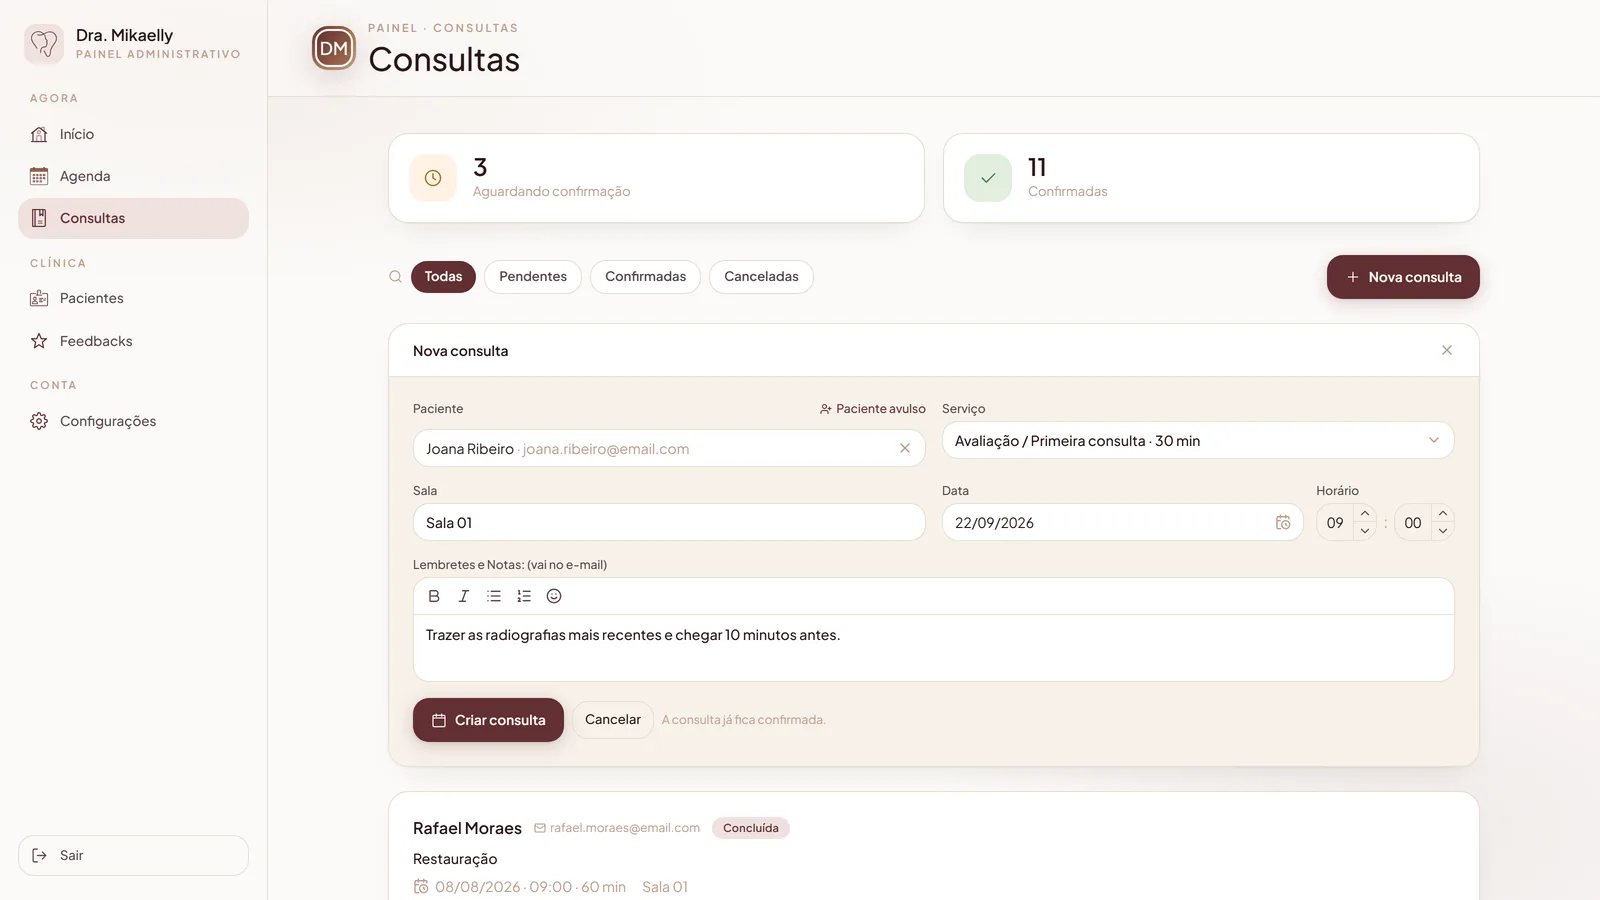This screenshot has width=1600, height=900.
Task: Toggle bold formatting in notes editor
Action: [x=434, y=596]
